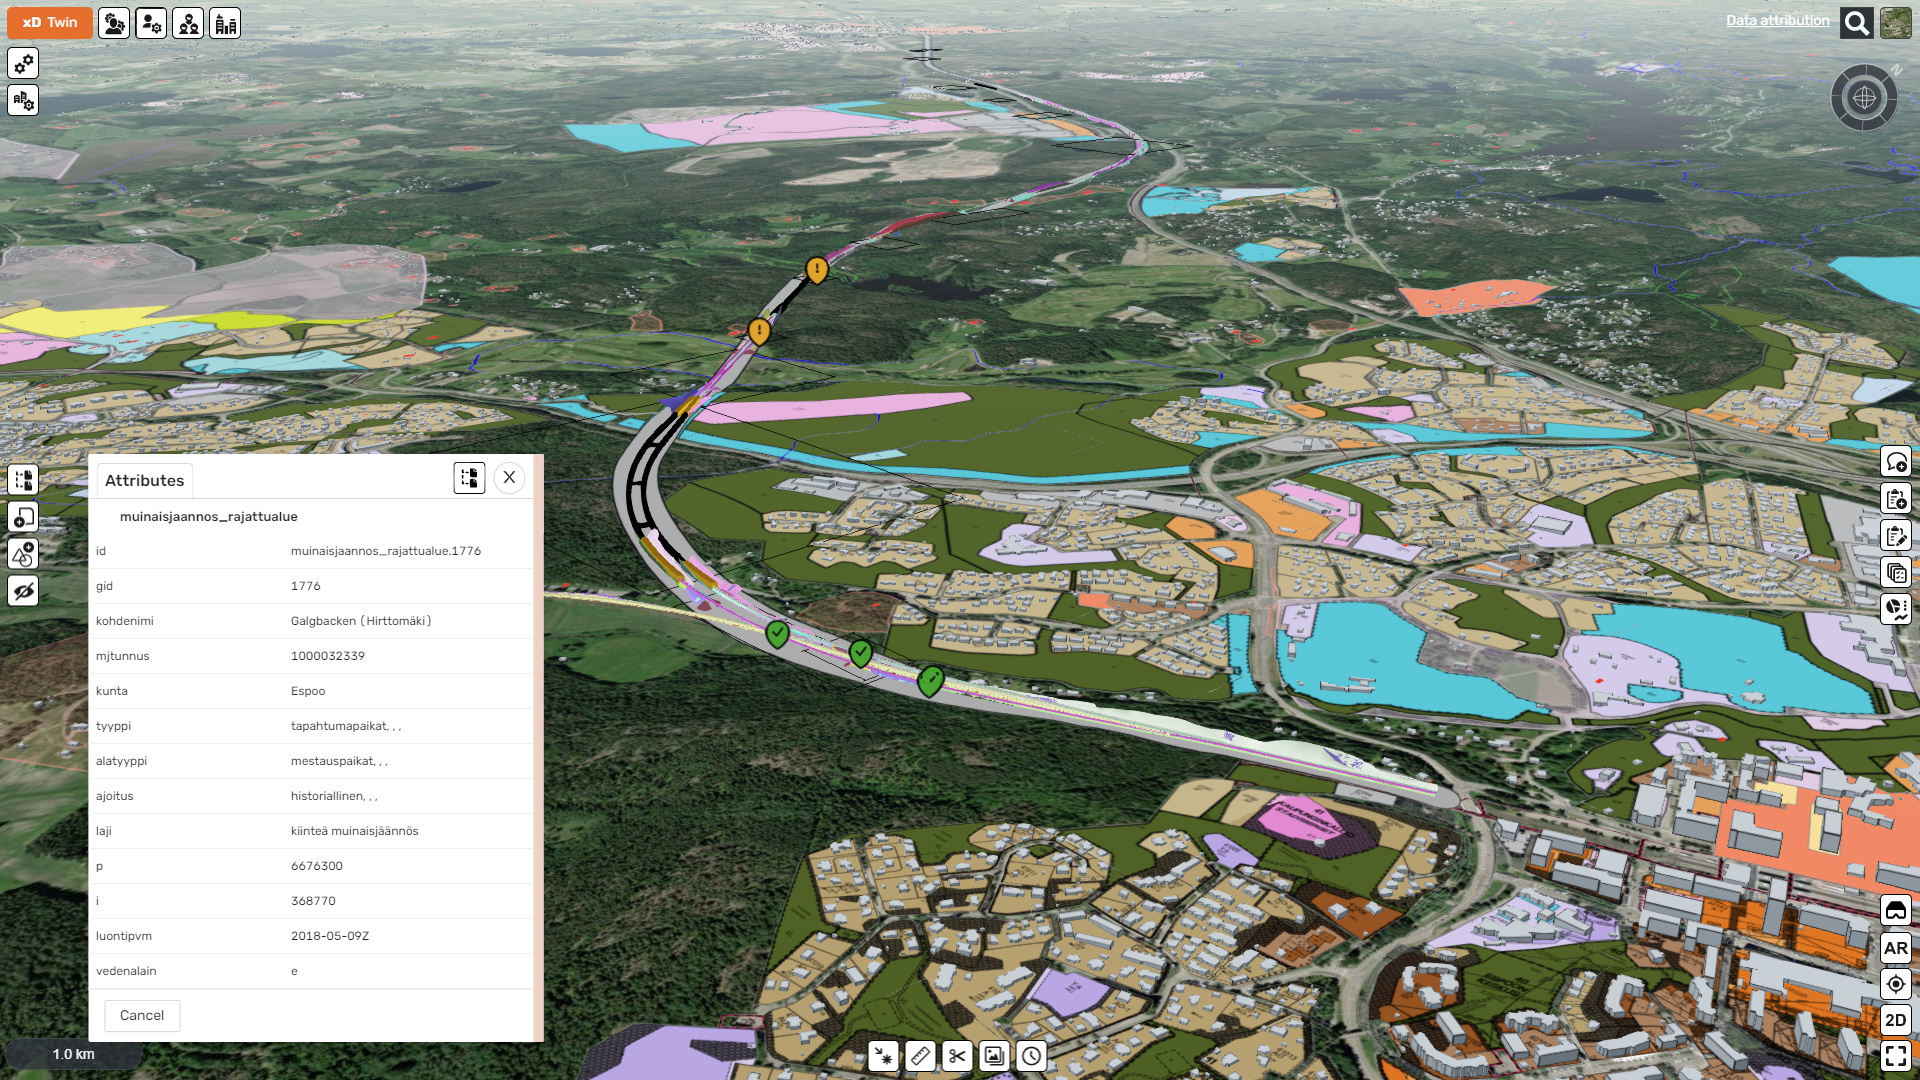Click the Cancel button in the Attributes panel

click(x=141, y=1015)
